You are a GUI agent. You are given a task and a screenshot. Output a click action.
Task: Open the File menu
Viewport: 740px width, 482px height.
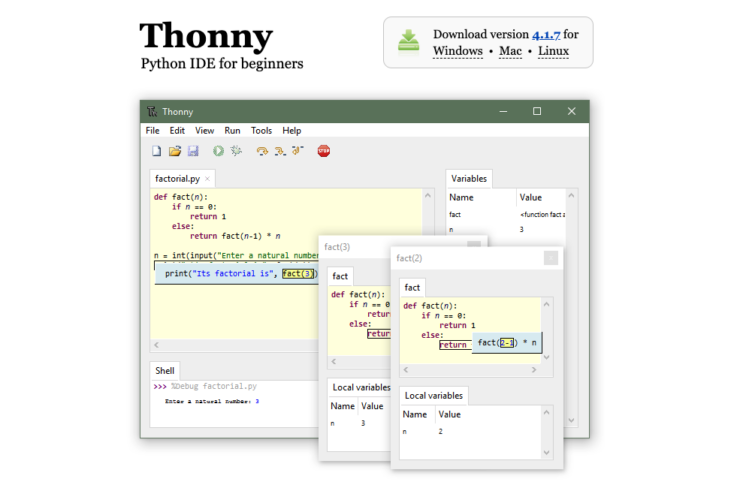(x=152, y=130)
